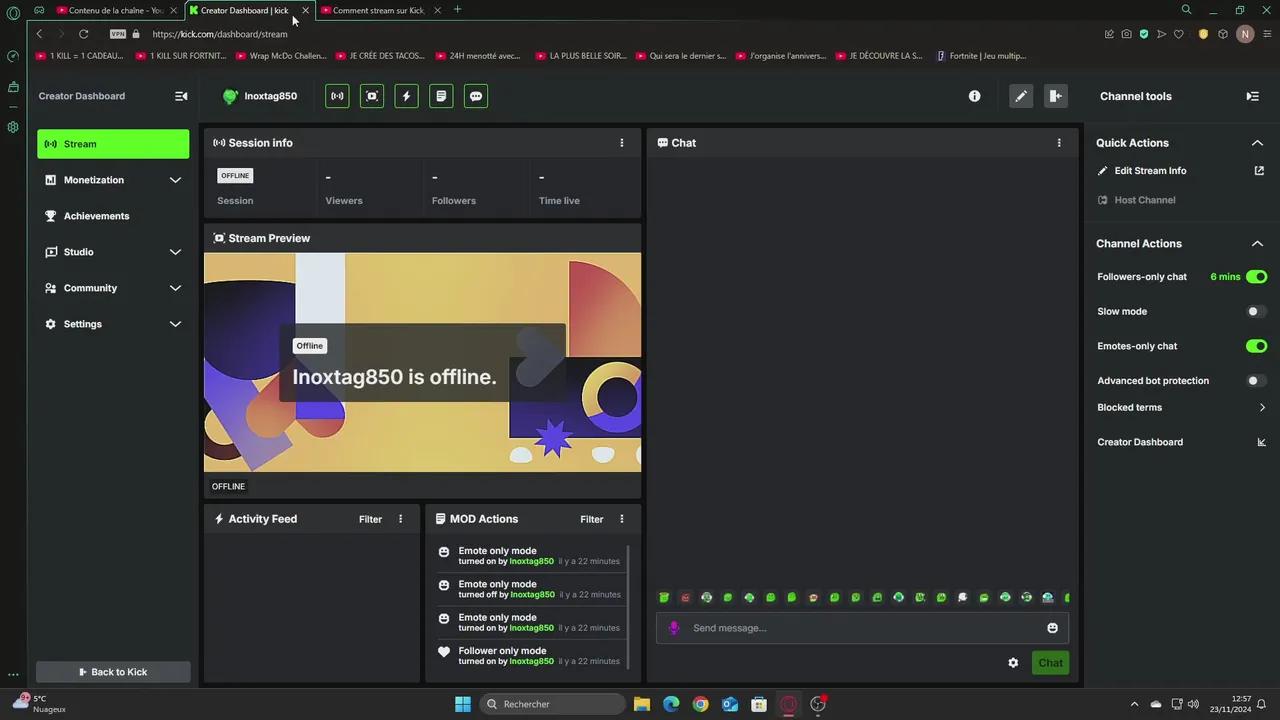Select the pencil edit icon near Channel tools
The height and width of the screenshot is (720, 1280).
(x=1021, y=95)
